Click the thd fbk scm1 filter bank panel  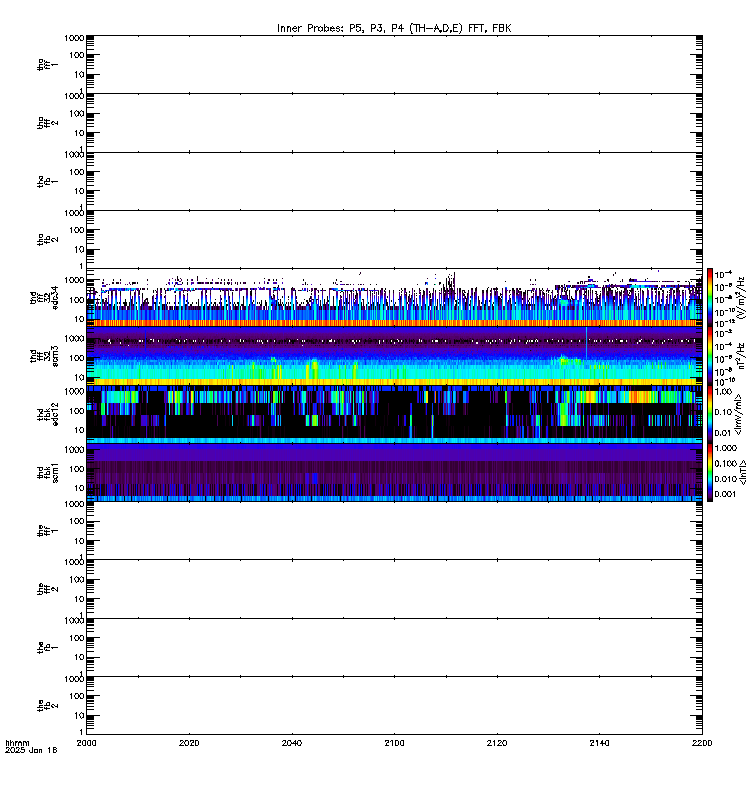[x=394, y=473]
